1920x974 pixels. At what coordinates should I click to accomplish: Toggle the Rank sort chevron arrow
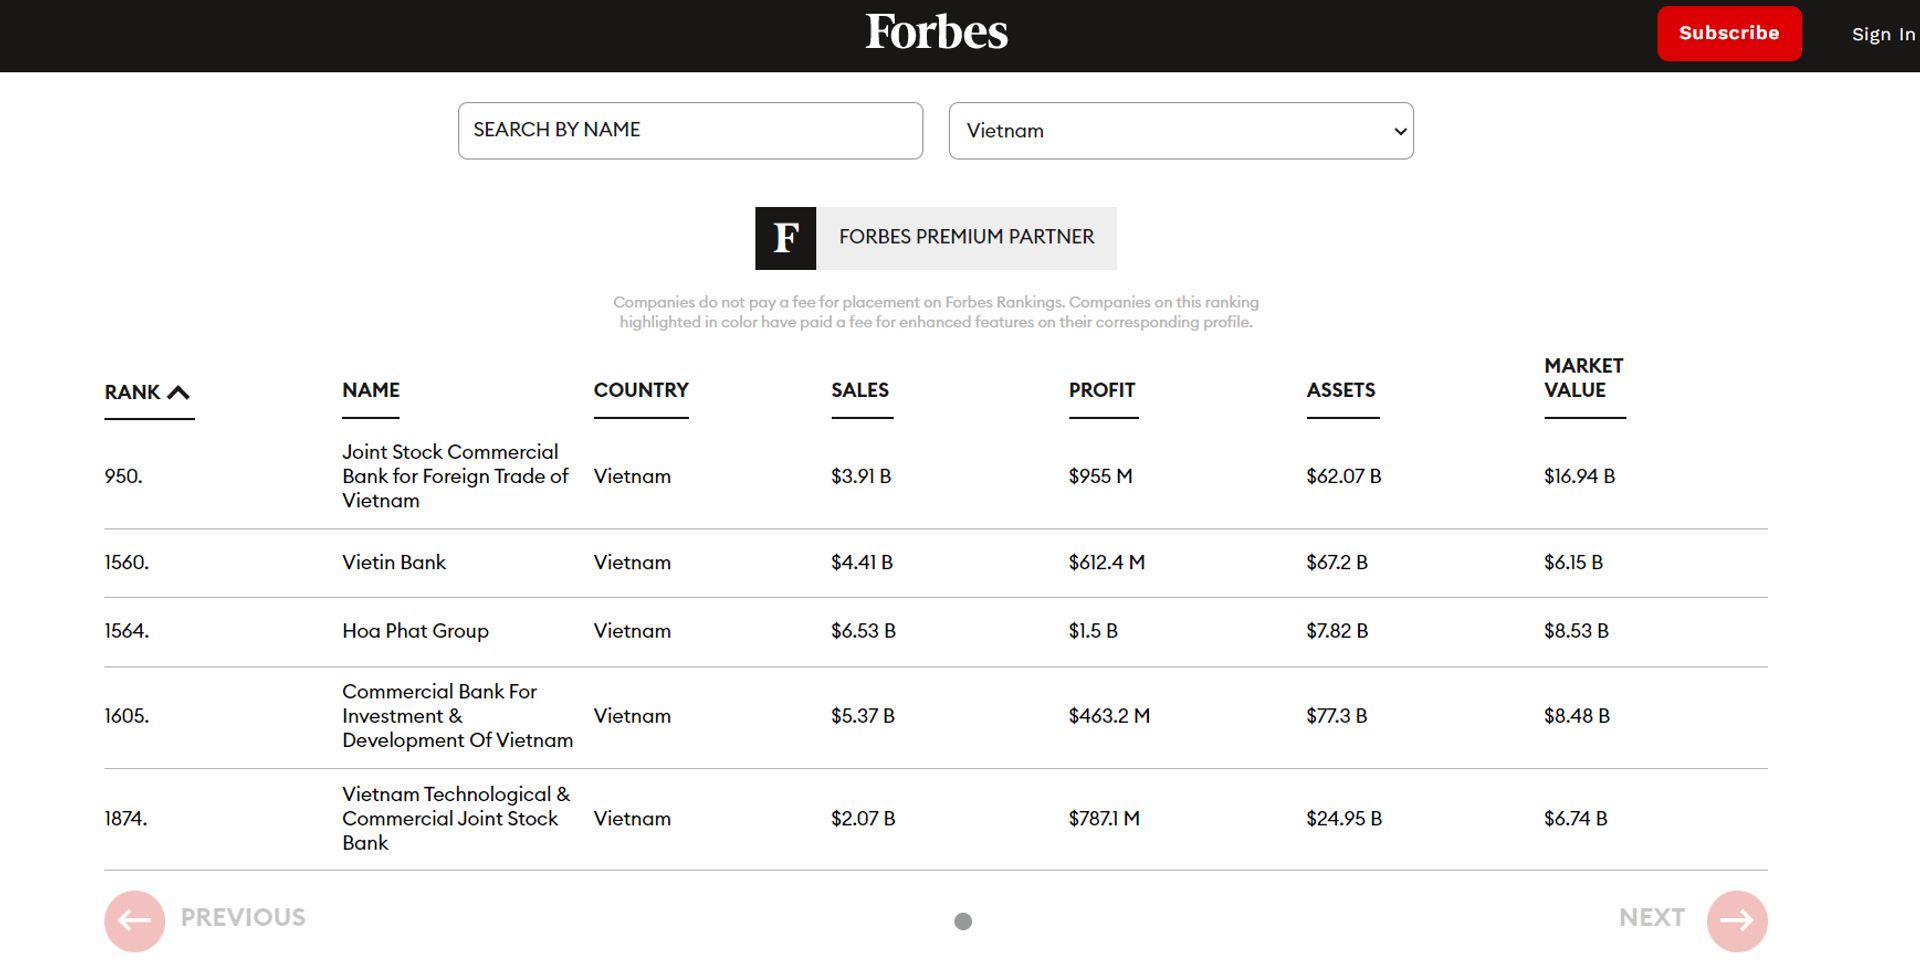click(178, 392)
